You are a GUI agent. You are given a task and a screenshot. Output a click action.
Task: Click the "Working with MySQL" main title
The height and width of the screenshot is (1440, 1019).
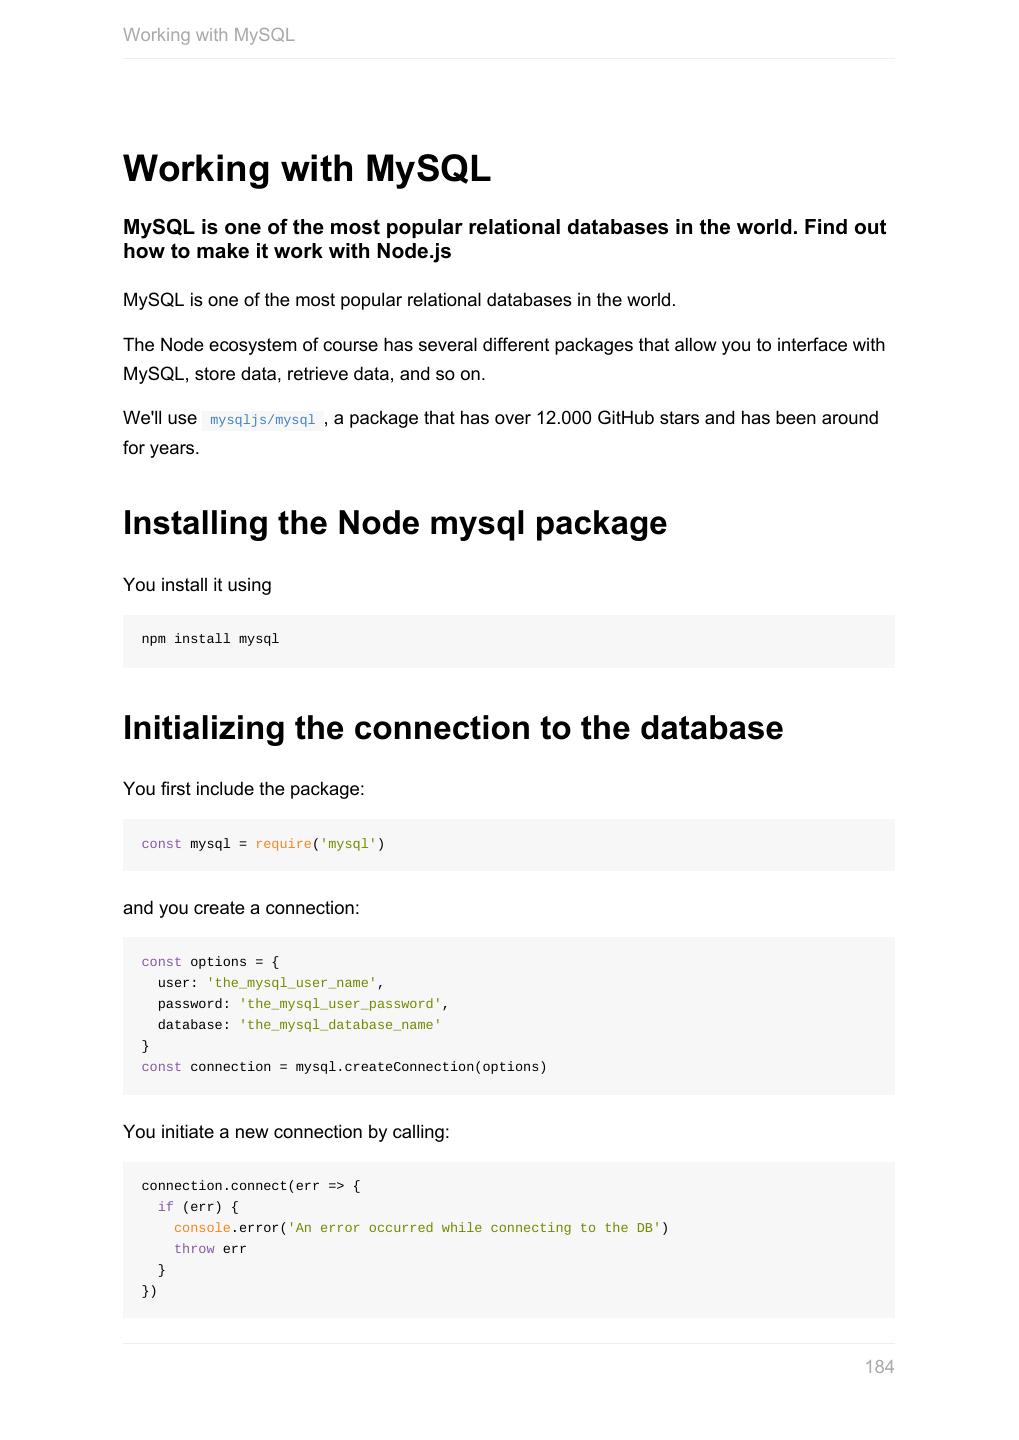point(307,168)
